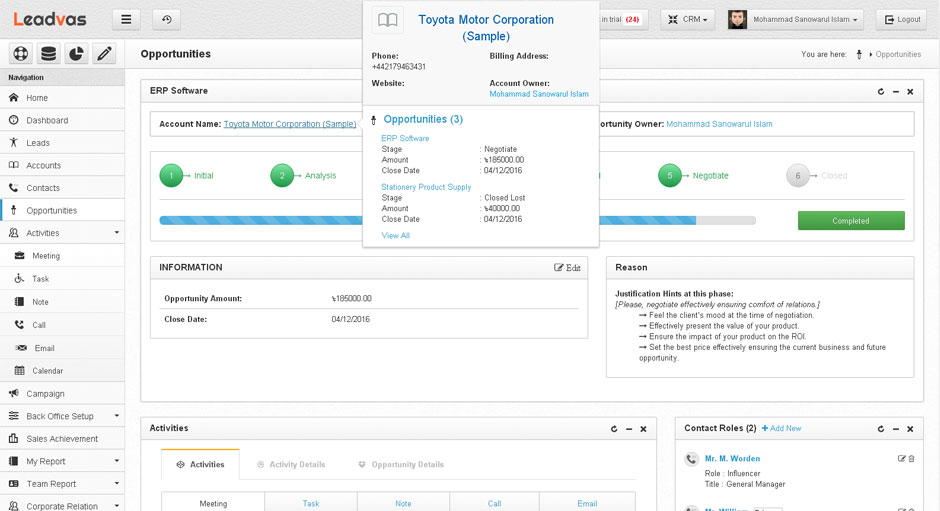Click the Logout button
Screen dimensions: 940x511
(x=902, y=19)
